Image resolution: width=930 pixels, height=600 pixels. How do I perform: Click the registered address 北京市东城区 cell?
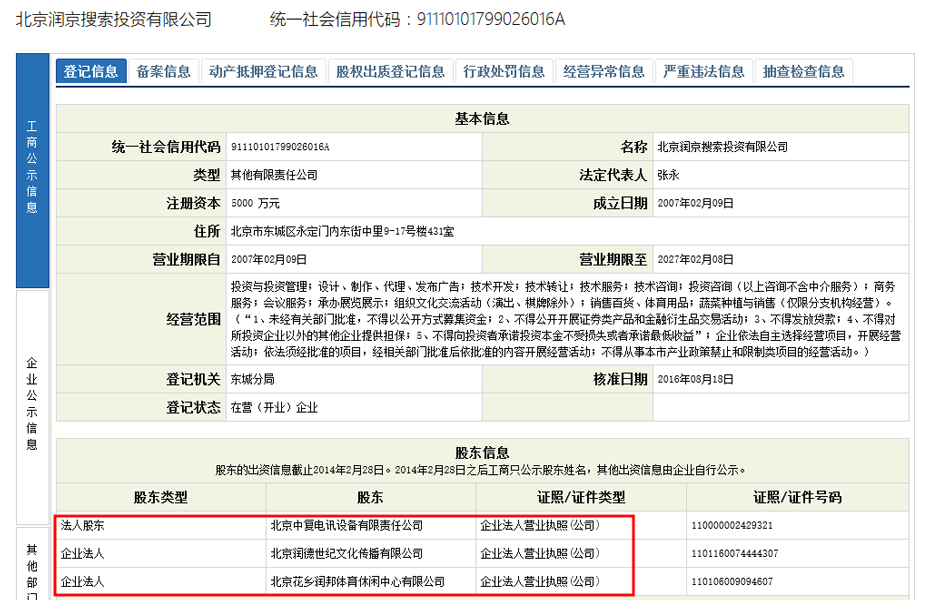(342, 231)
